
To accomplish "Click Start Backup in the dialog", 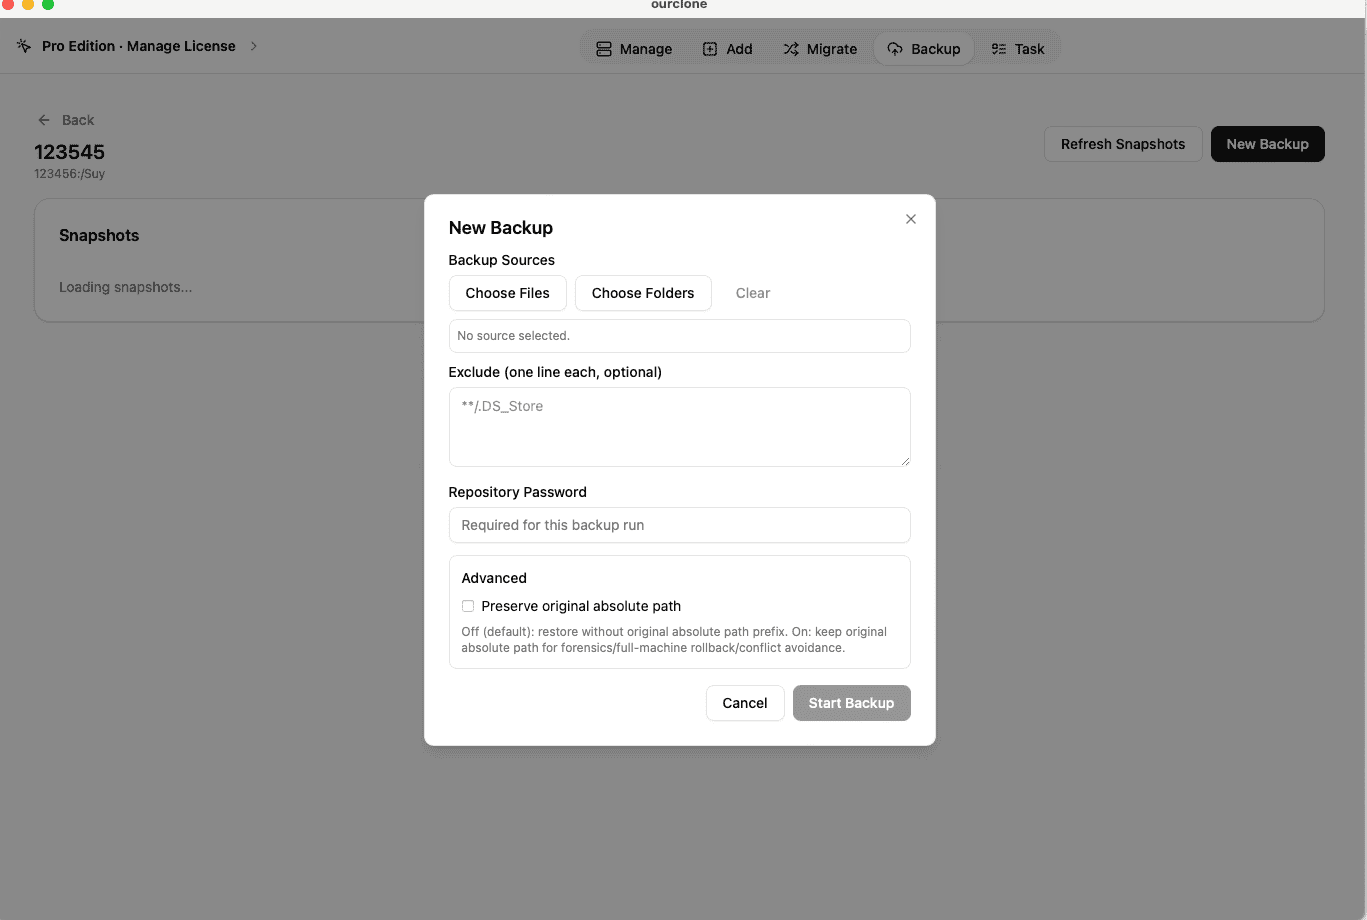I will pos(851,703).
